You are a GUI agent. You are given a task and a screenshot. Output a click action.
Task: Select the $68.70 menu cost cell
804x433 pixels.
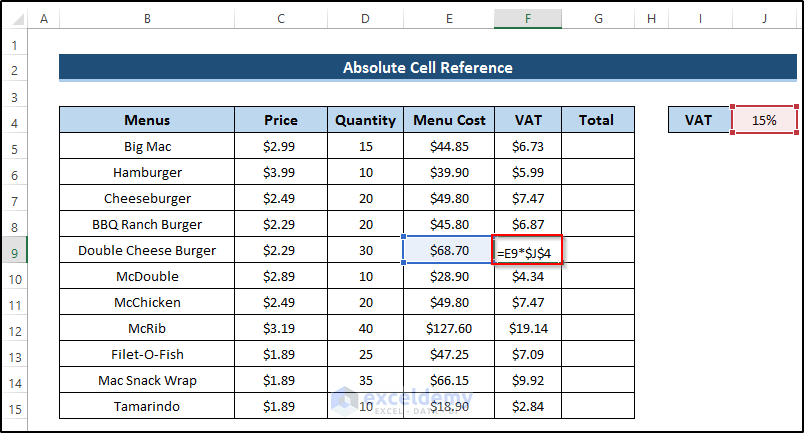coord(449,250)
